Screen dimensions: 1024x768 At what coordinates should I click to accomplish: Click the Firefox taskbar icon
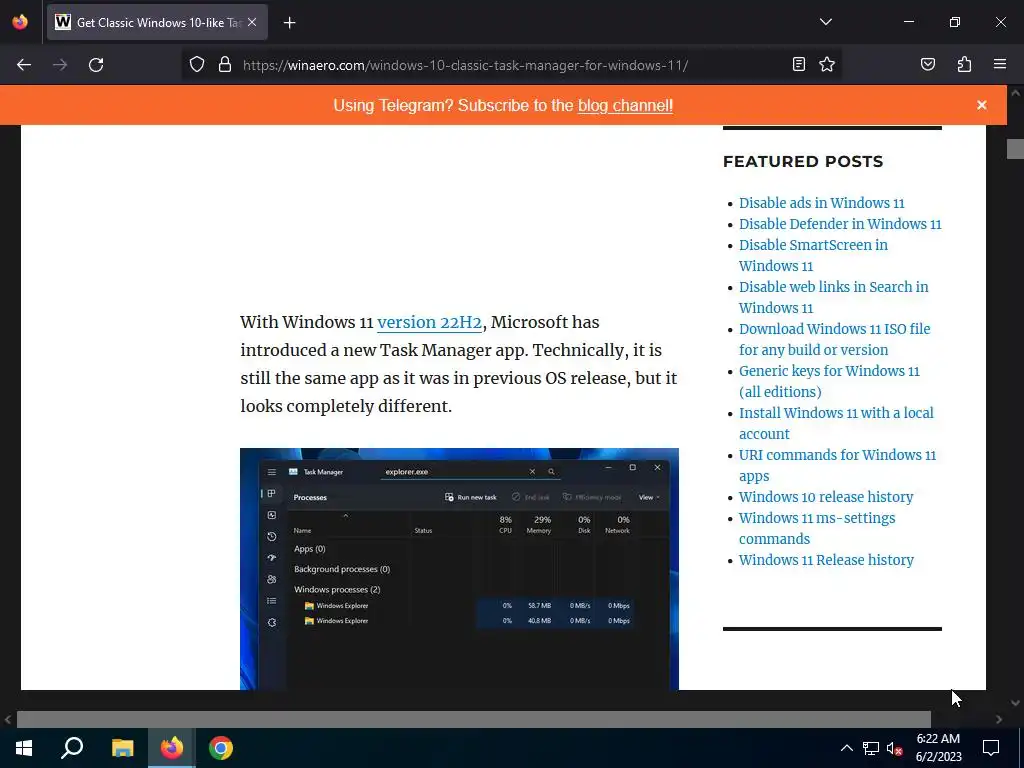tap(172, 748)
